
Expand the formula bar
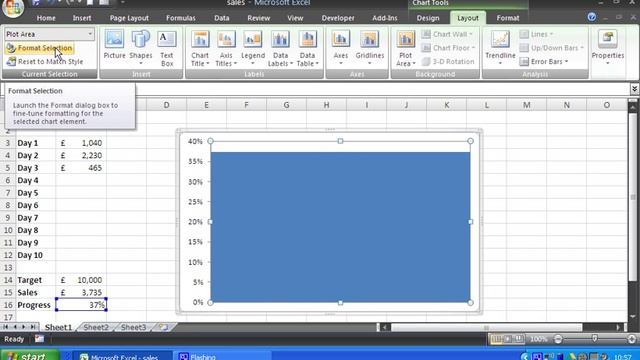pos(634,89)
